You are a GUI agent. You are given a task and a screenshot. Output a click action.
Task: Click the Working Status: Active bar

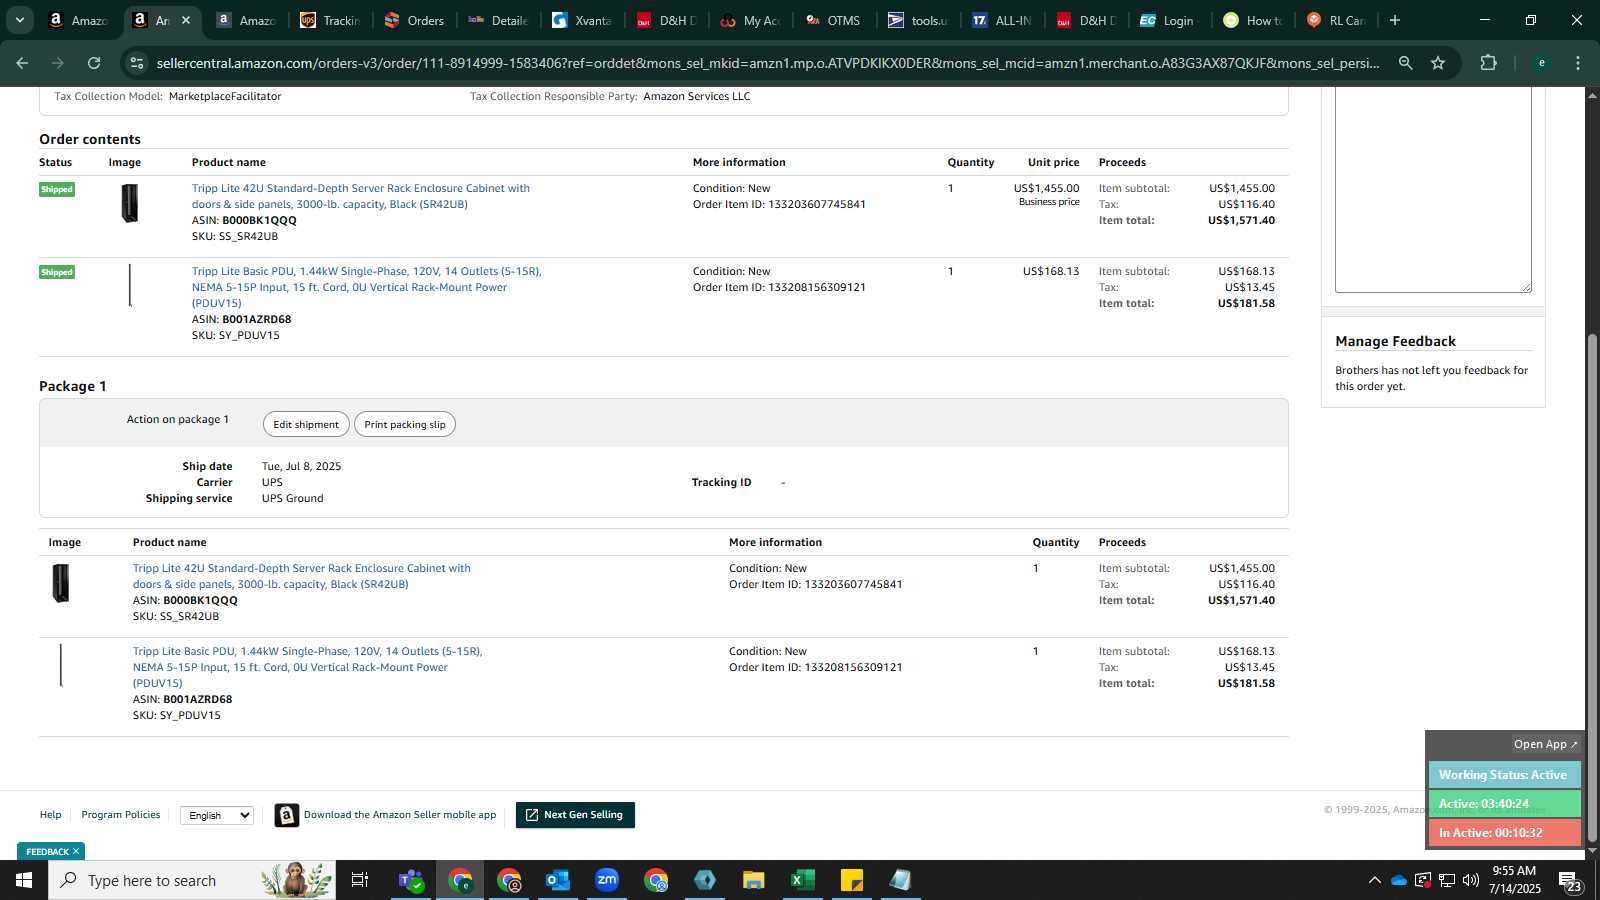pyautogui.click(x=1504, y=775)
